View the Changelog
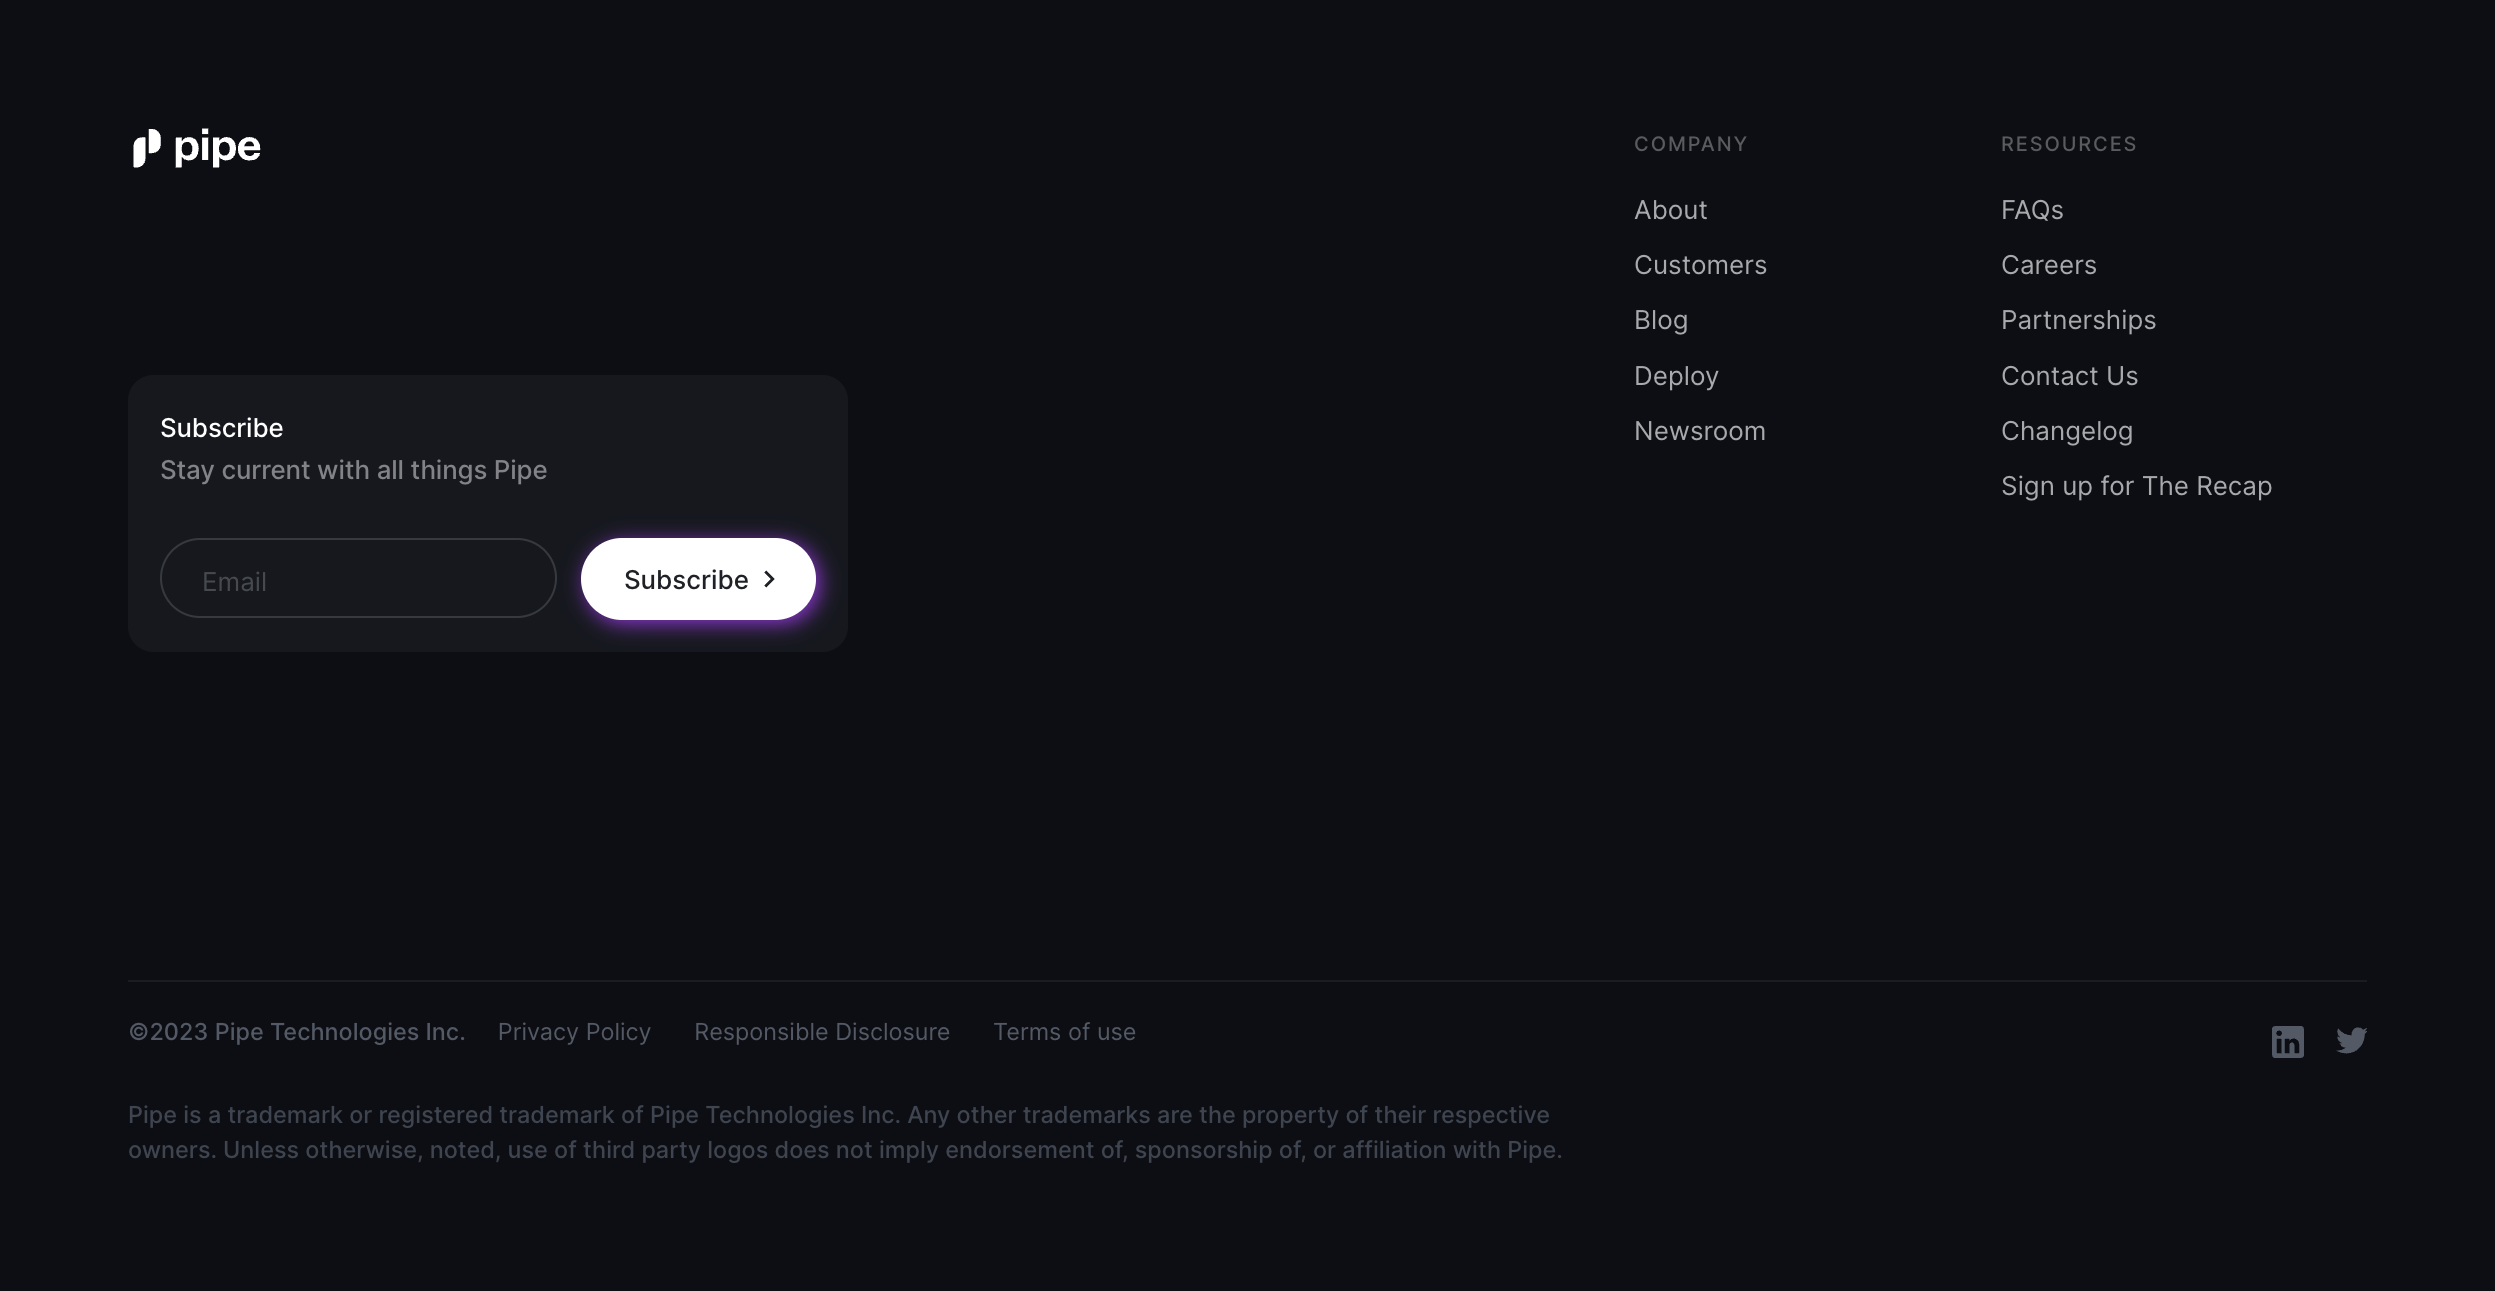This screenshot has height=1291, width=2495. click(2066, 430)
